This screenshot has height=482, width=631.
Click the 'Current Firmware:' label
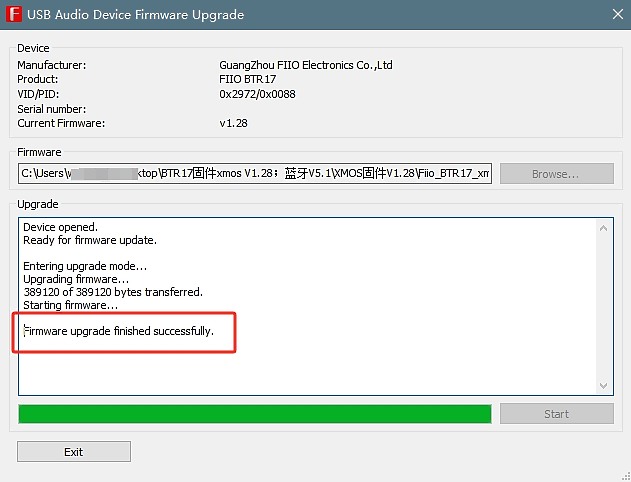[61, 123]
